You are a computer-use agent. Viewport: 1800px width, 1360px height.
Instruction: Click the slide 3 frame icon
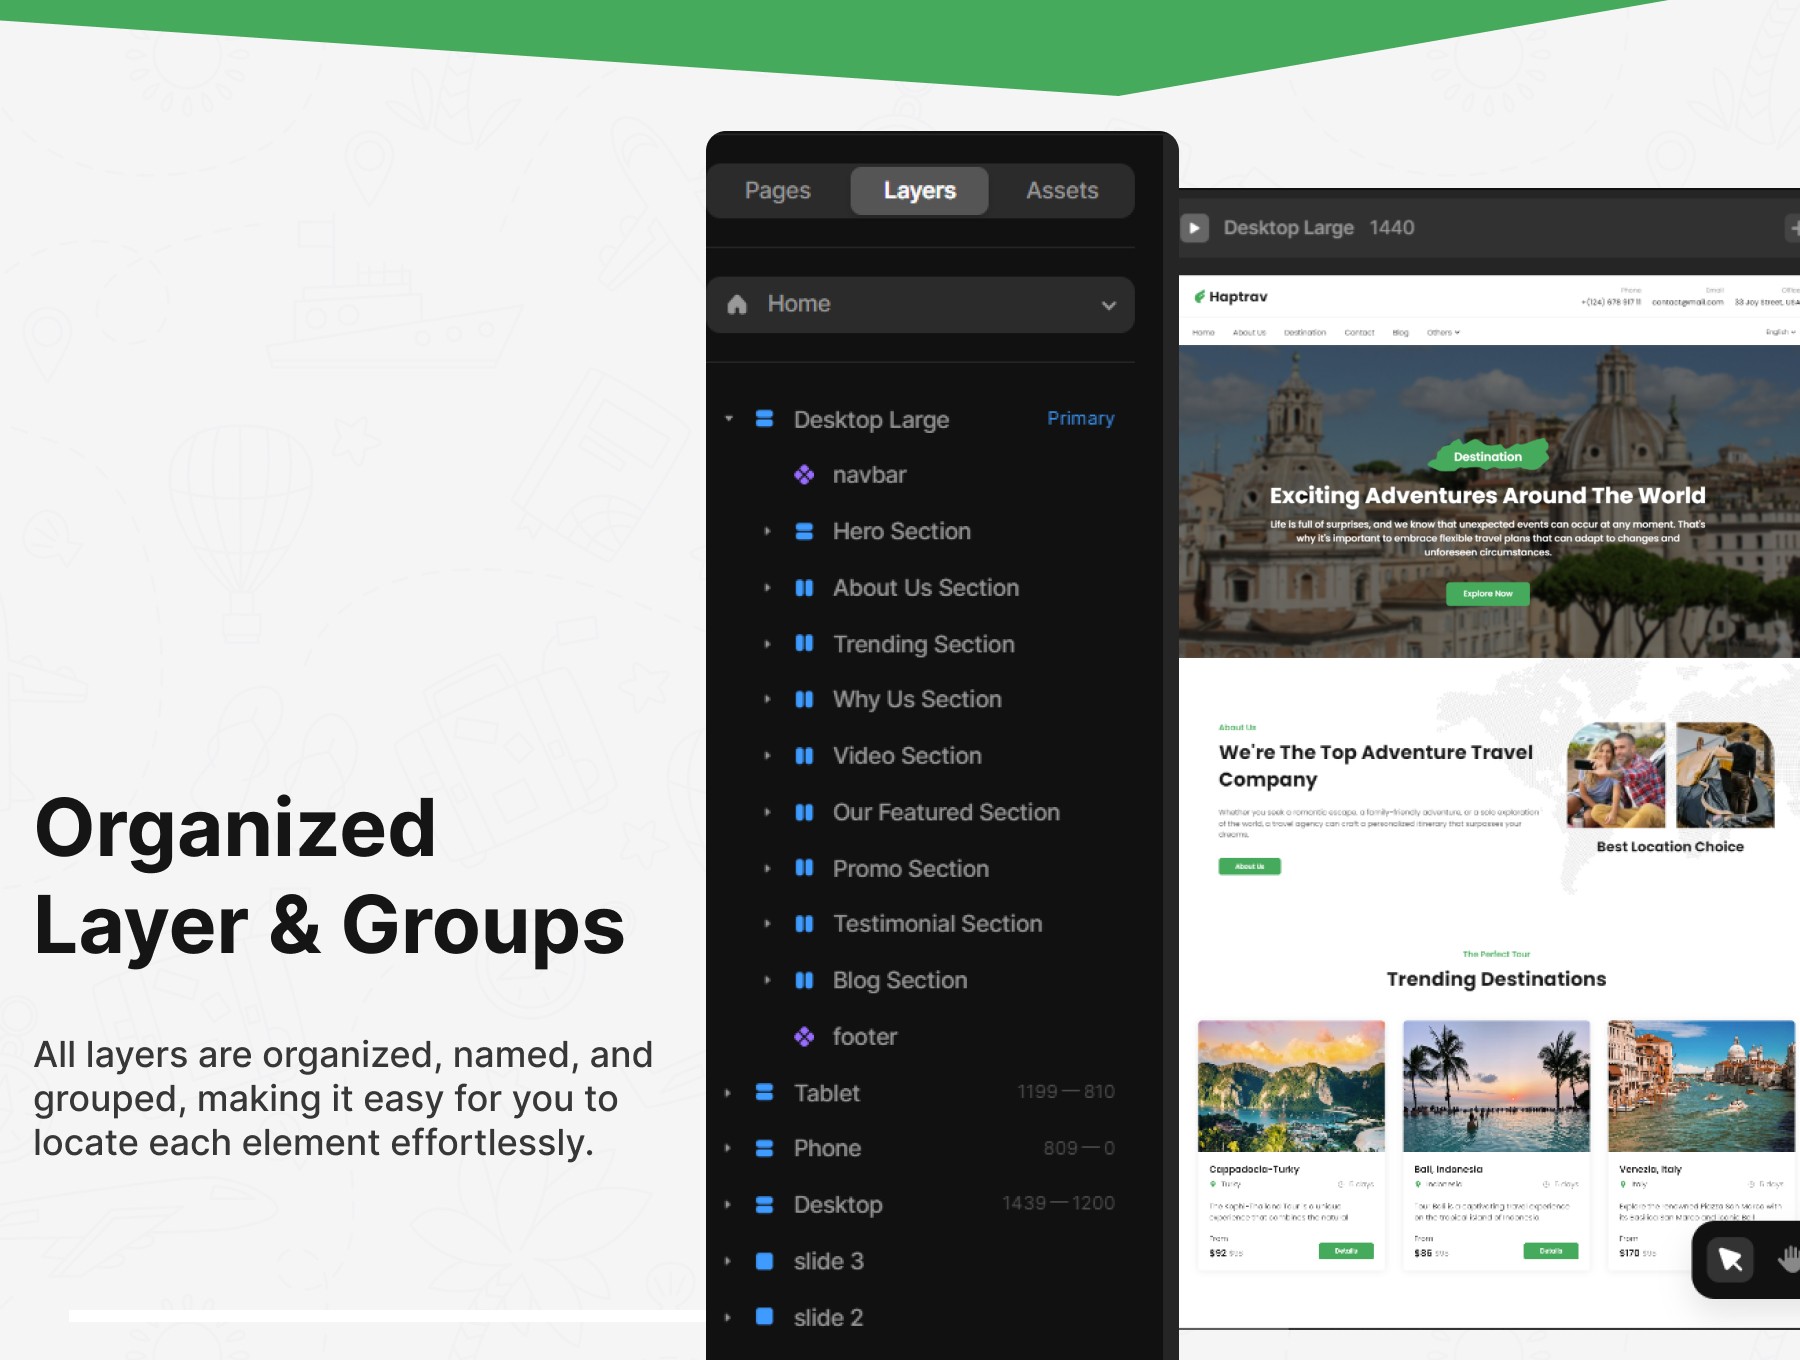point(764,1261)
